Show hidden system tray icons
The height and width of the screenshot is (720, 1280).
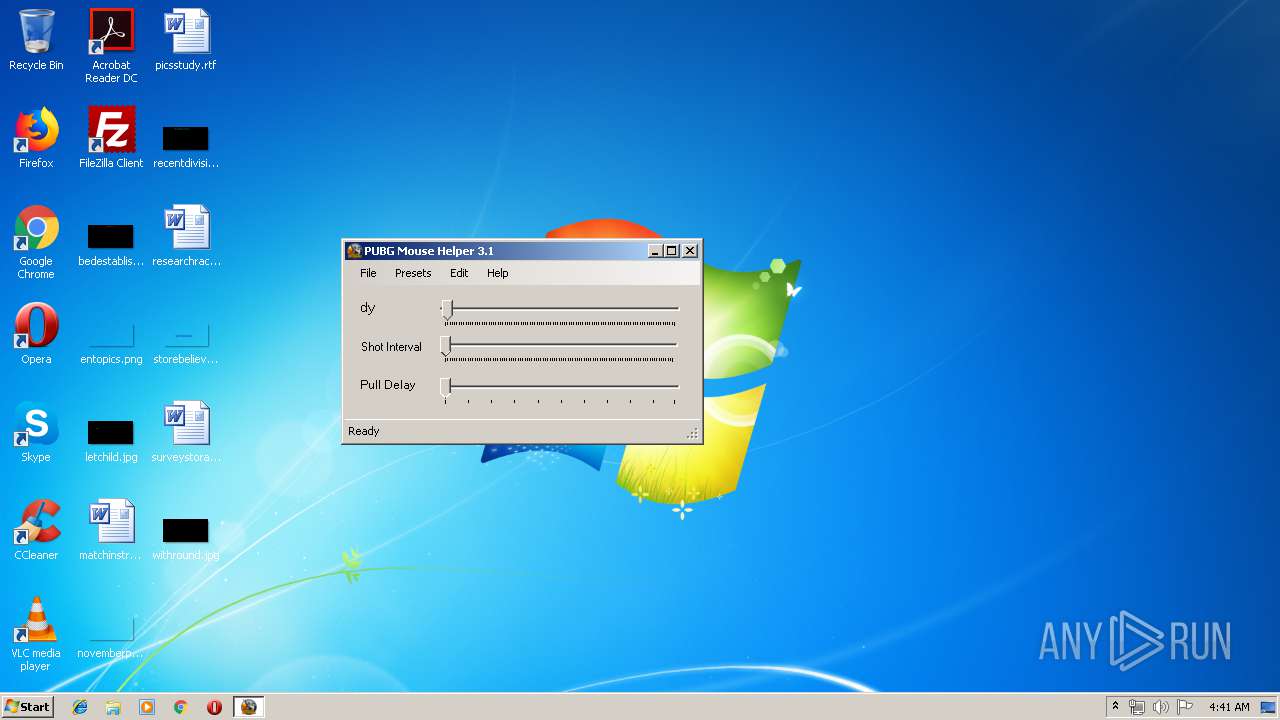click(1115, 707)
